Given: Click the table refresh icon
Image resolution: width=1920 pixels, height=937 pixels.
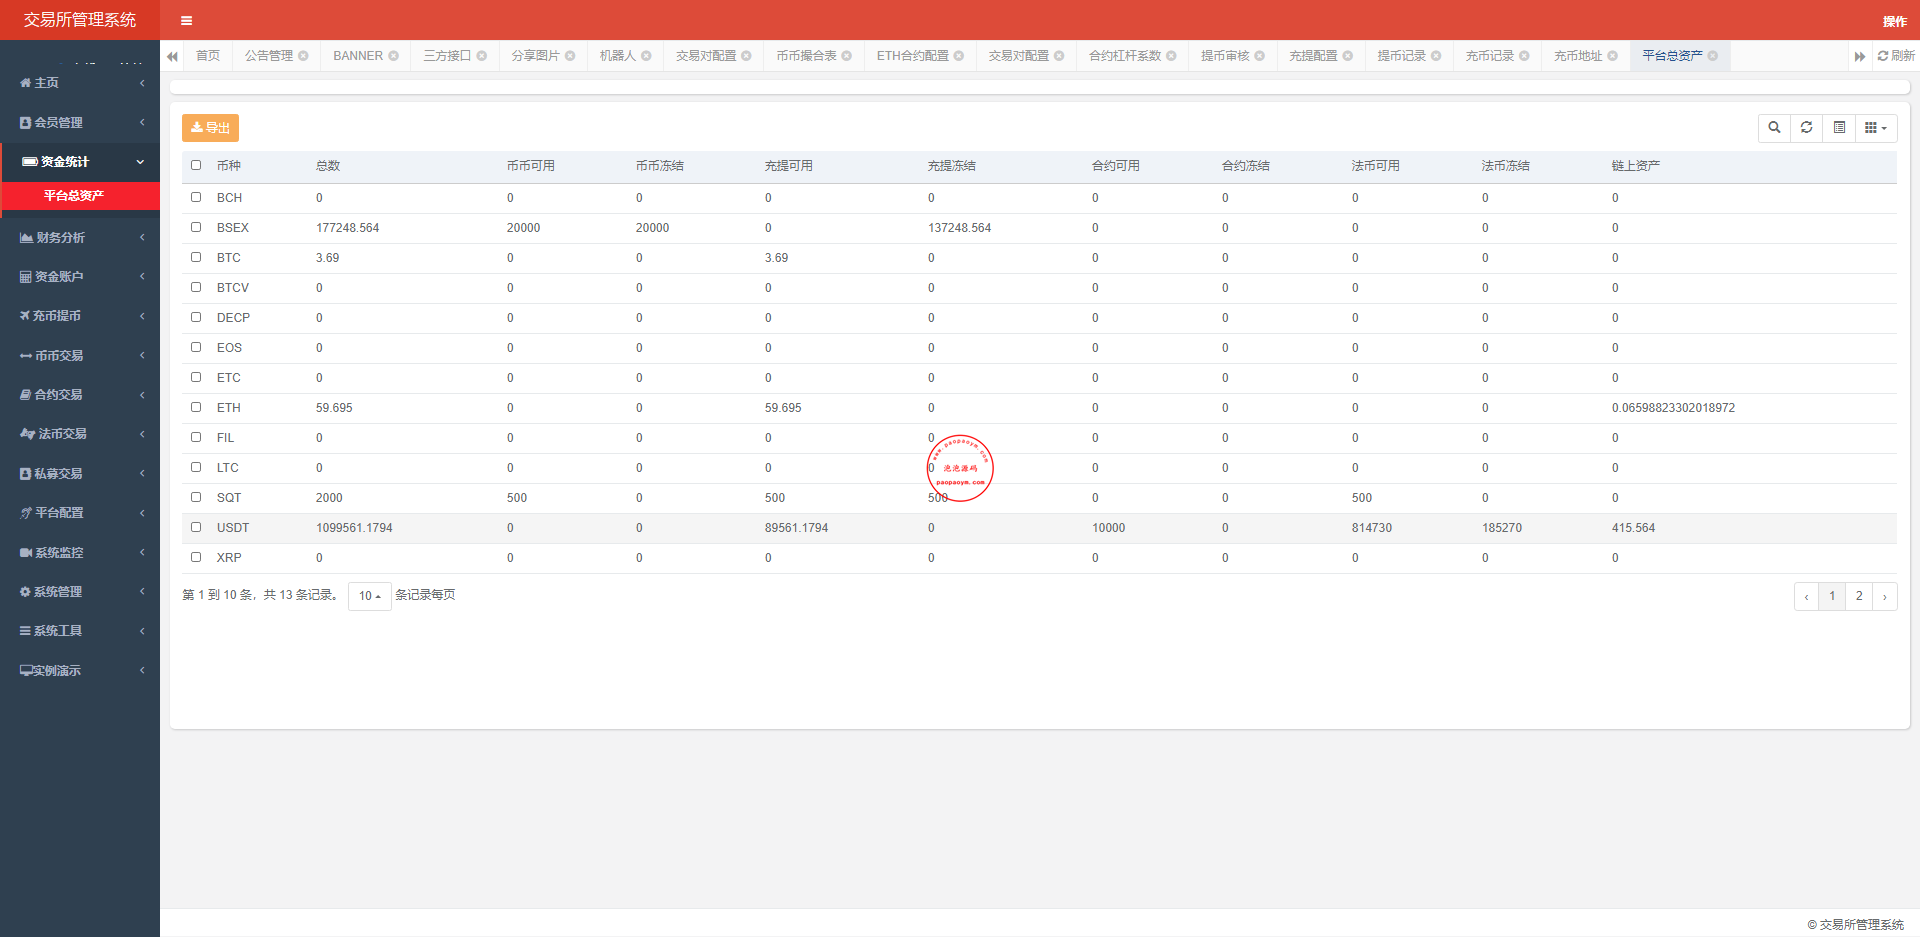Looking at the screenshot, I should 1806,128.
